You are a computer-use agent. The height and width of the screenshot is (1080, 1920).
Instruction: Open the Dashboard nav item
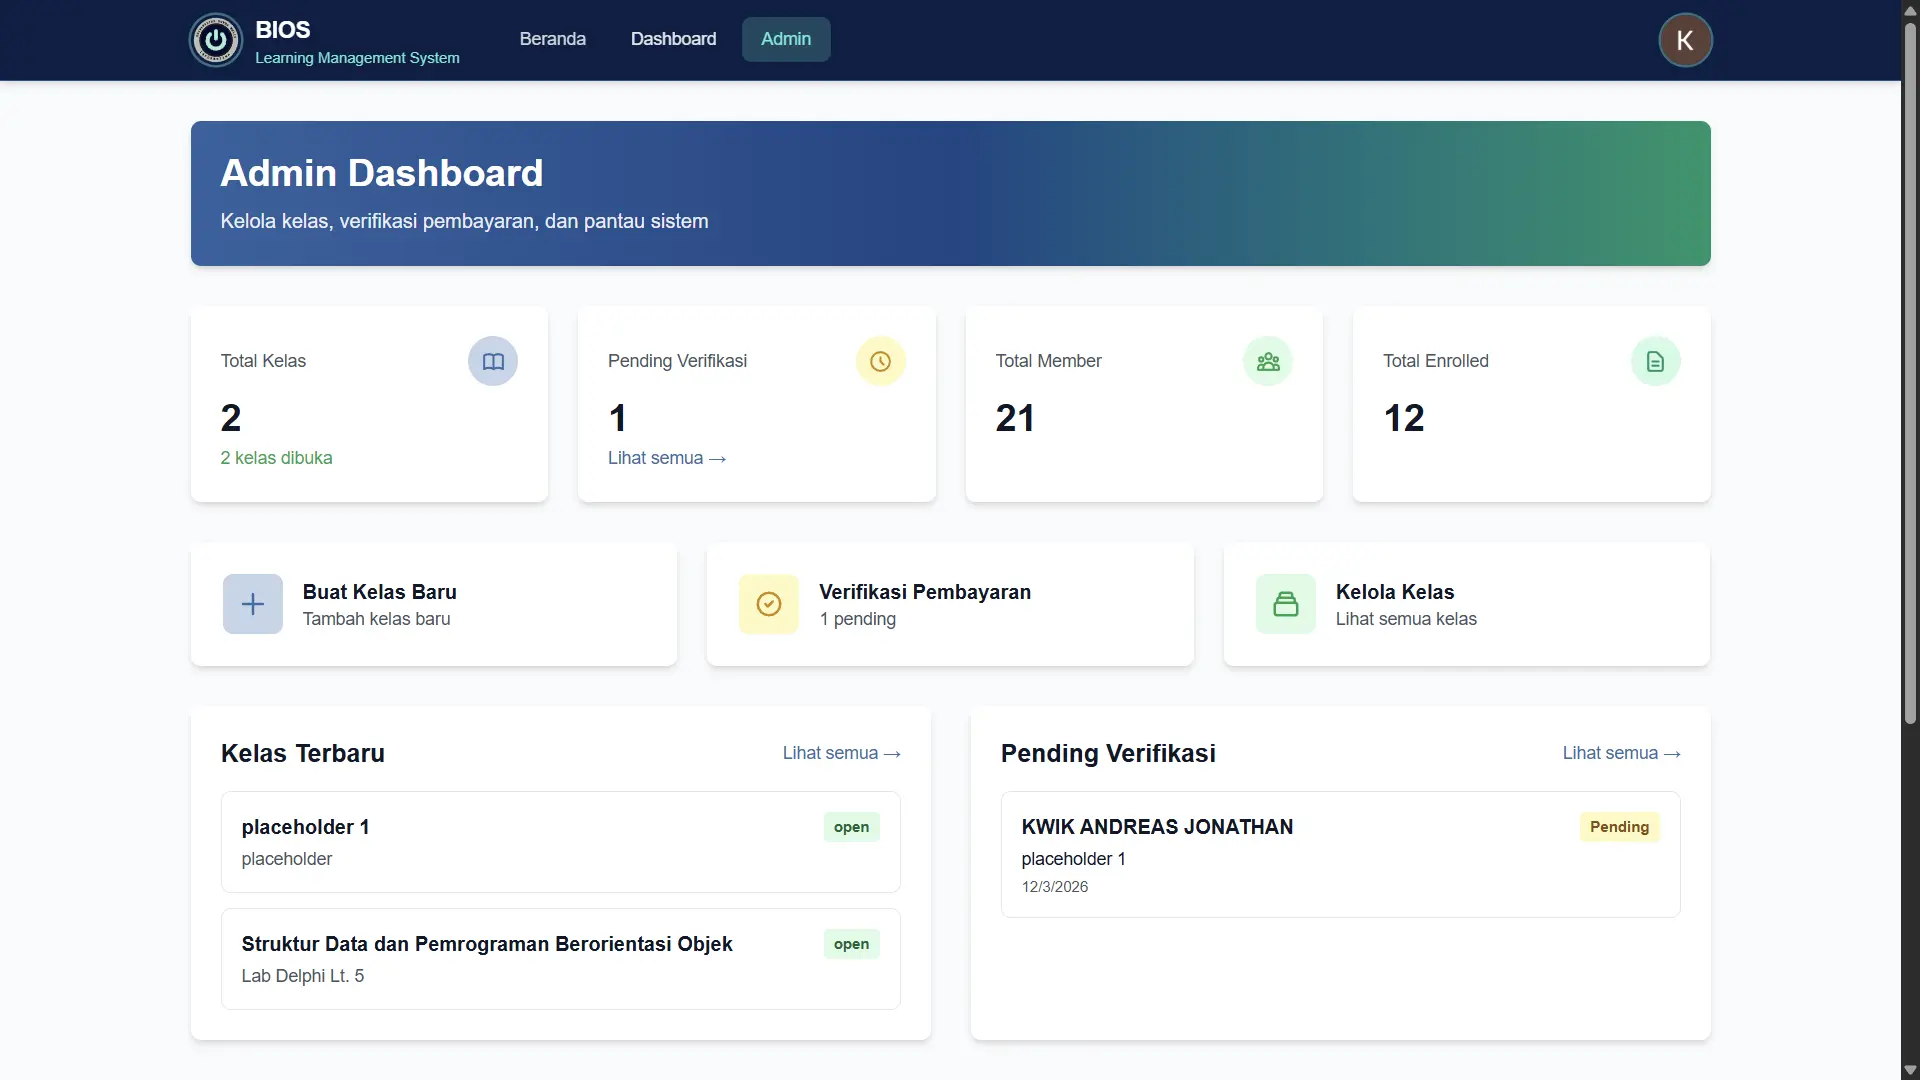(x=673, y=39)
